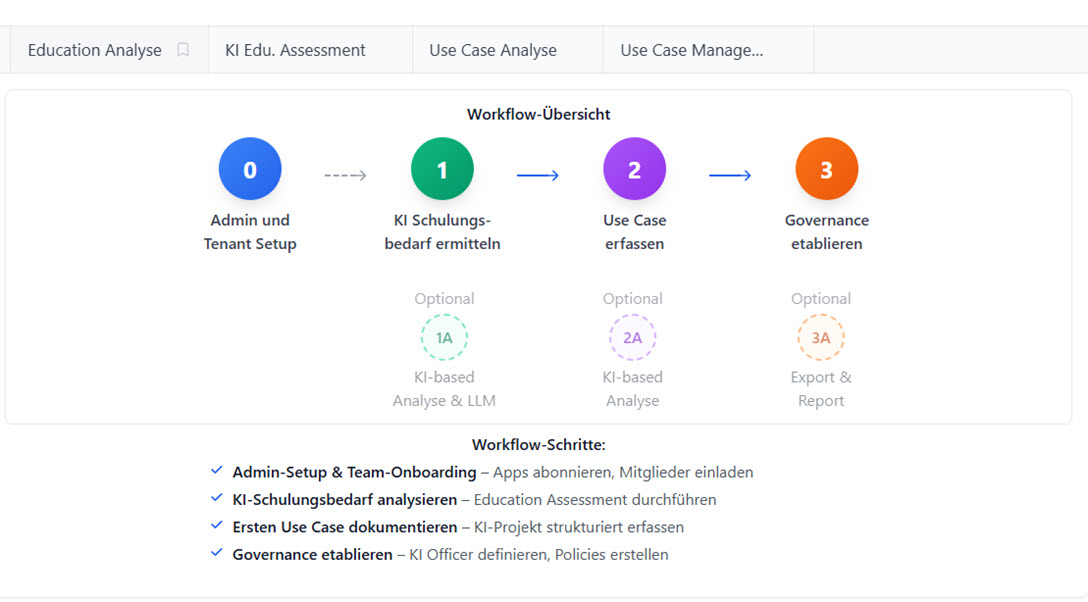
Task: Click checkmark beside Governance etablieren step
Action: click(217, 553)
